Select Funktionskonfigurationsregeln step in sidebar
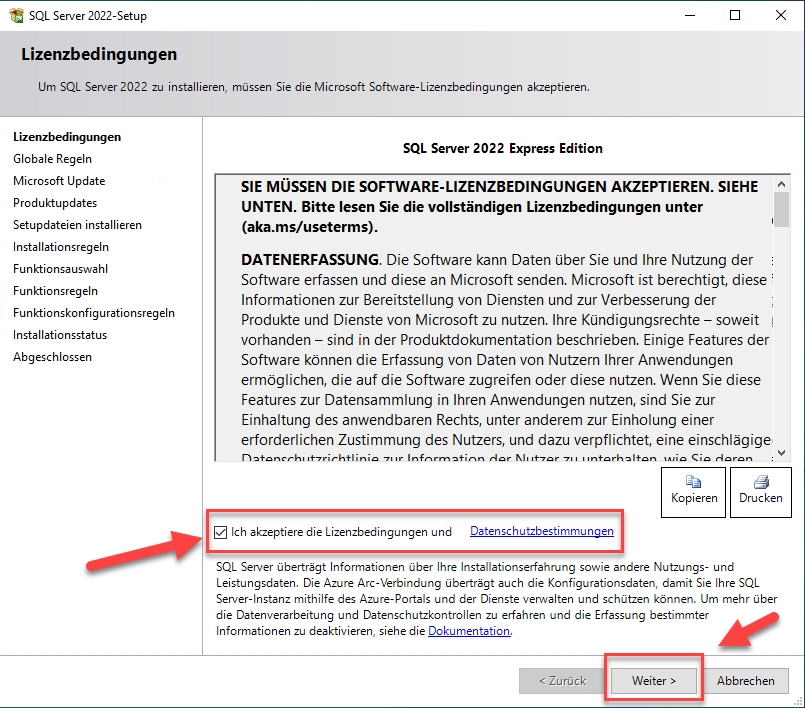 pos(94,313)
